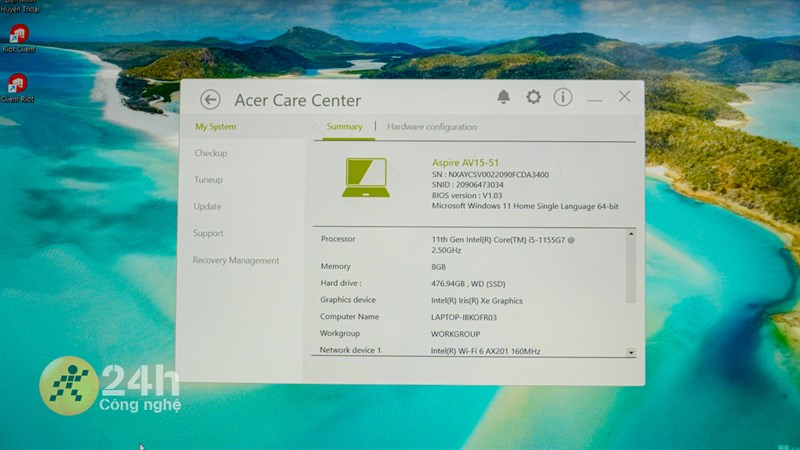Viewport: 800px width, 450px height.
Task: Close the Acer Care Center window
Action: (624, 96)
